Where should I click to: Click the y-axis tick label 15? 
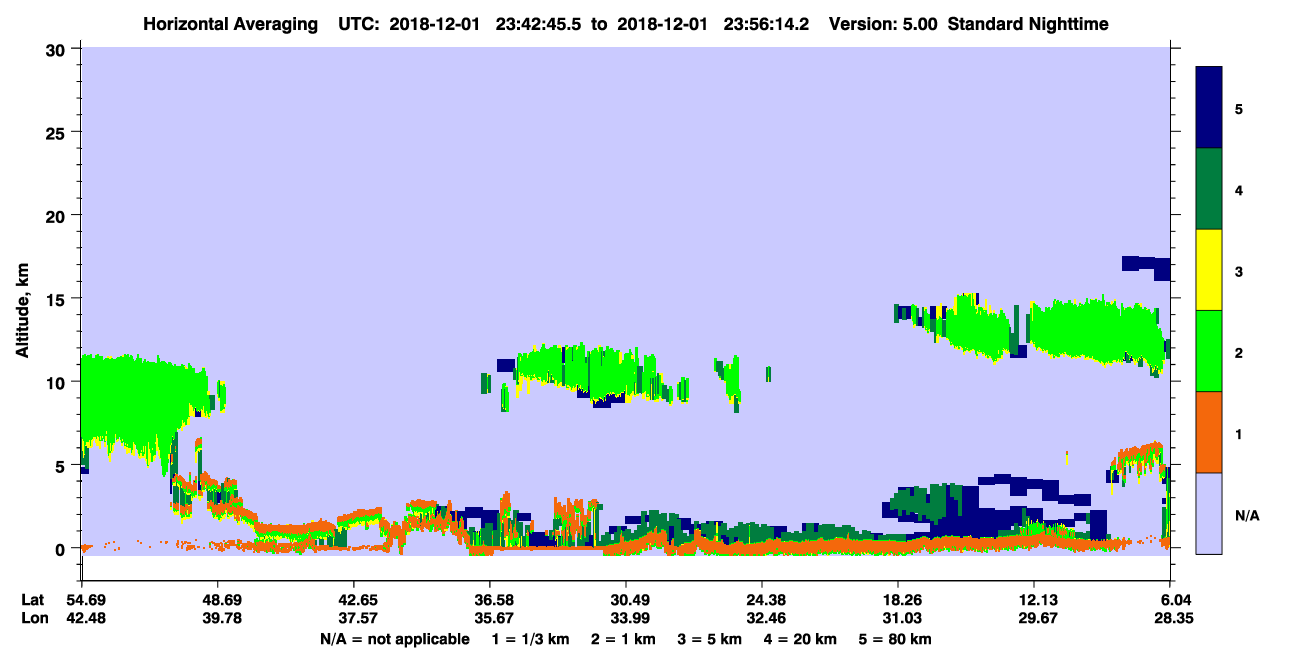pos(58,299)
